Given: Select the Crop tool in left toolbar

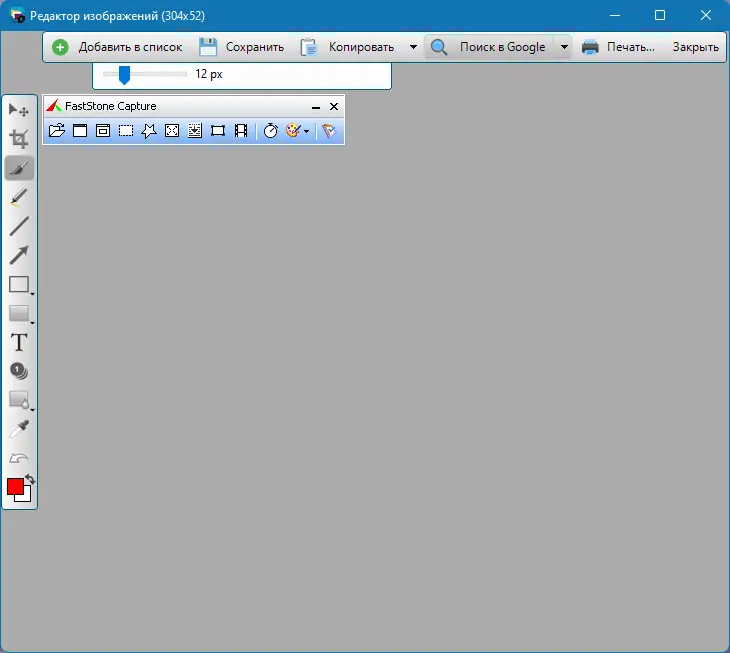Looking at the screenshot, I should (x=19, y=139).
